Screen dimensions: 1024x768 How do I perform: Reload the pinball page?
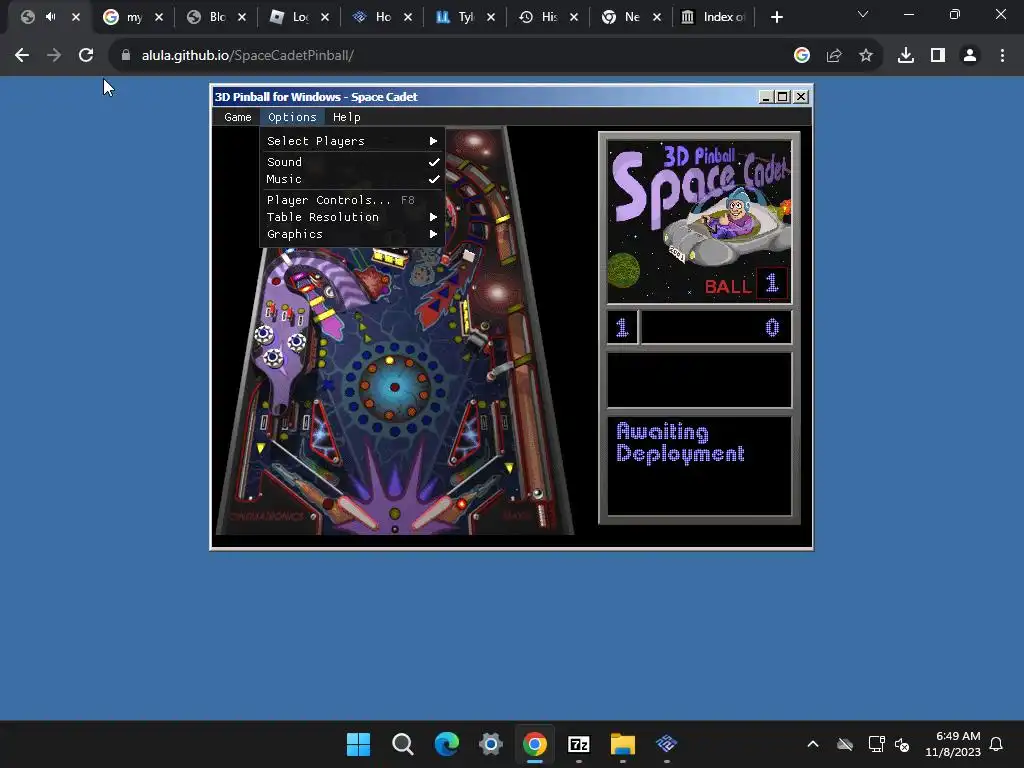click(x=86, y=56)
